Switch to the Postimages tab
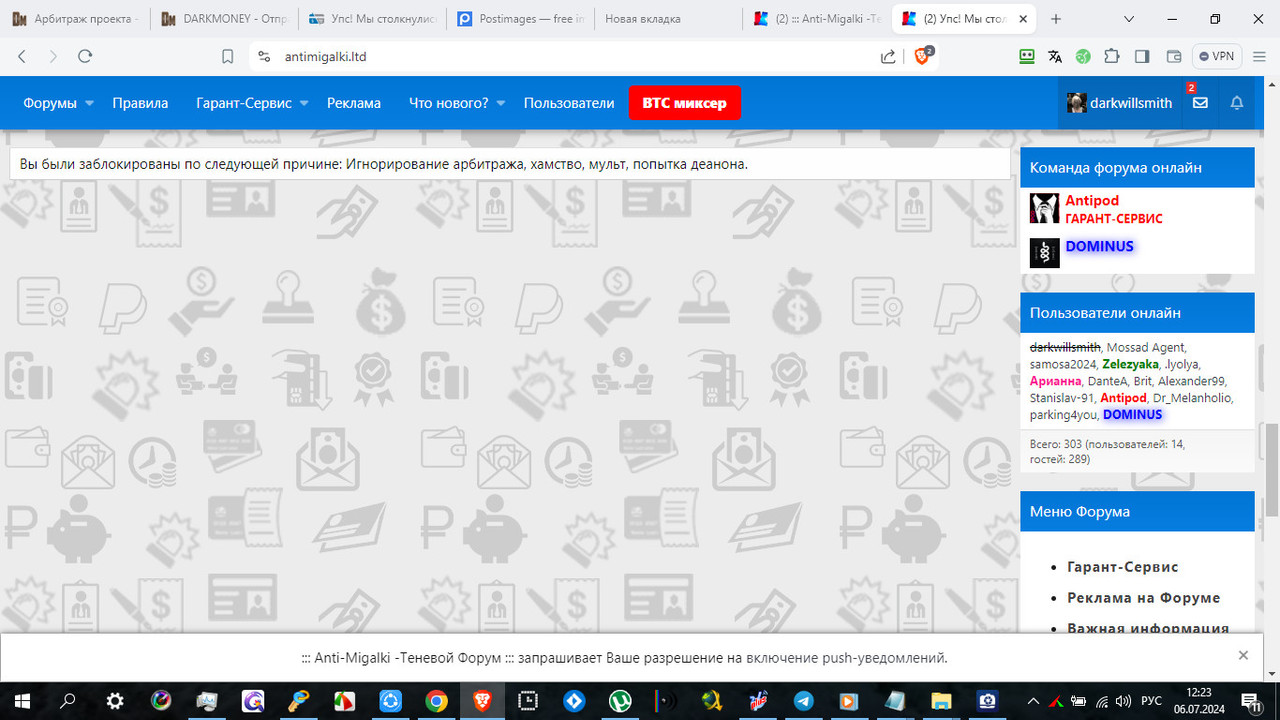1280x720 pixels. pyautogui.click(x=519, y=19)
